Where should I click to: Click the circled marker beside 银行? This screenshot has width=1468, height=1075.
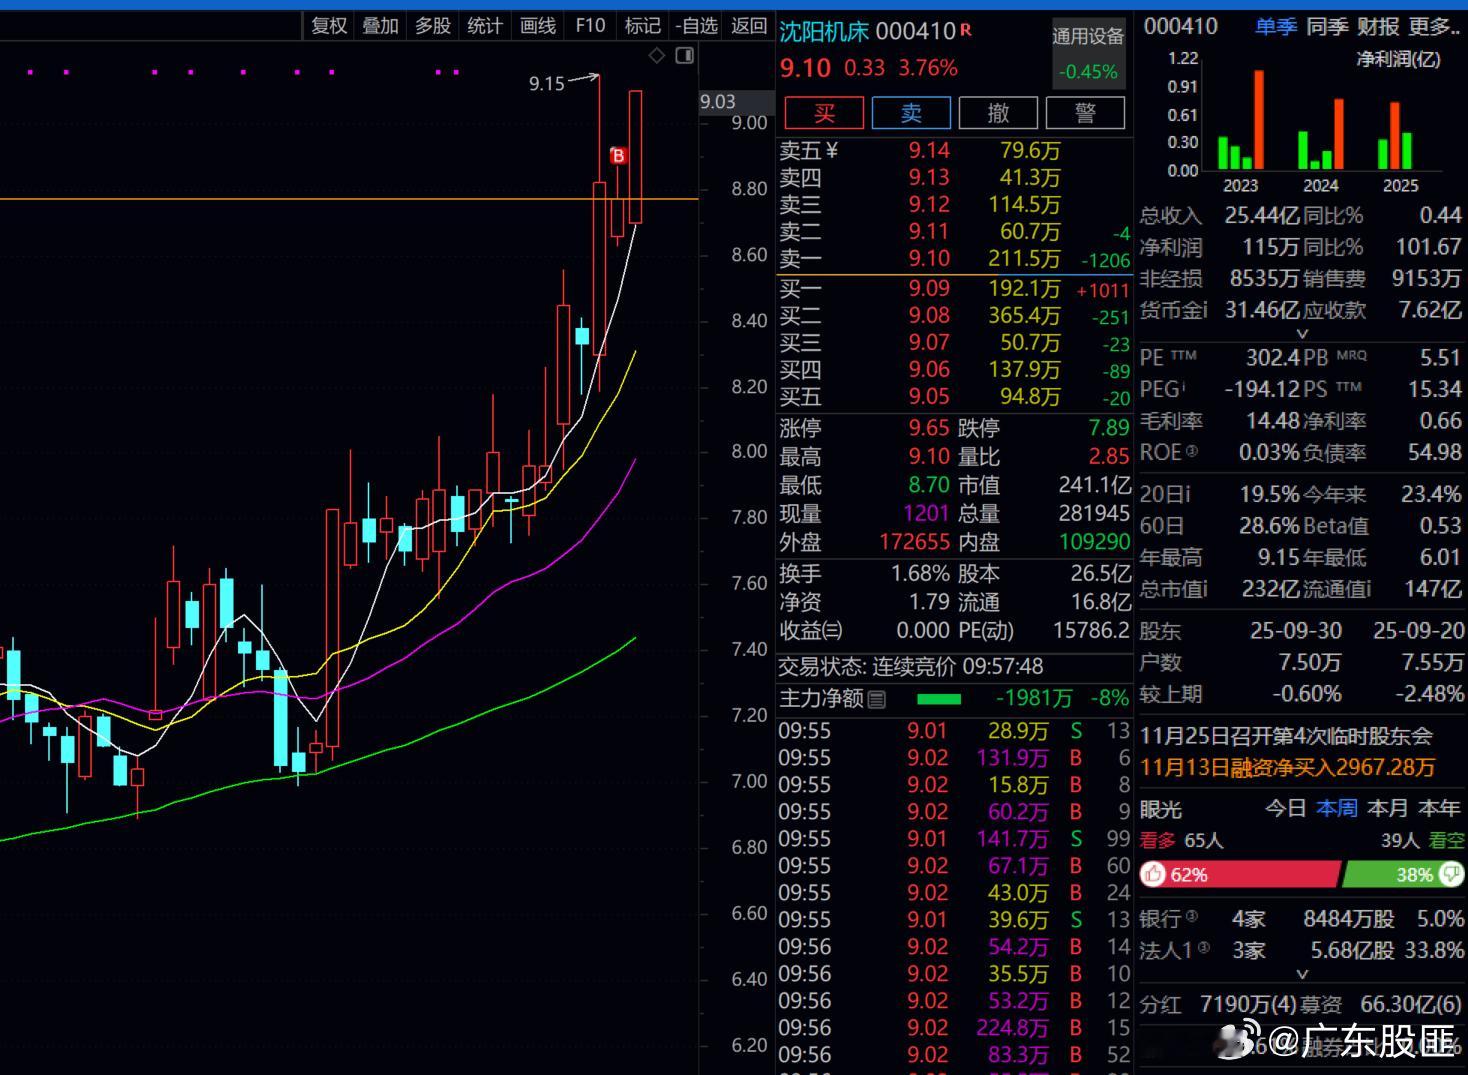pyautogui.click(x=1191, y=915)
